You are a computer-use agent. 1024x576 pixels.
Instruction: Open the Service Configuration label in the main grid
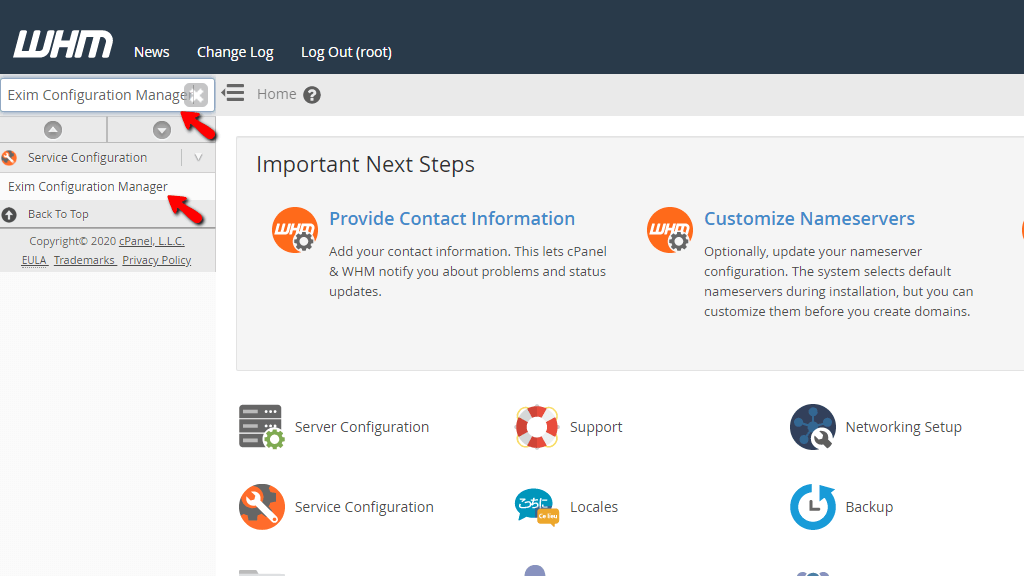click(x=364, y=507)
